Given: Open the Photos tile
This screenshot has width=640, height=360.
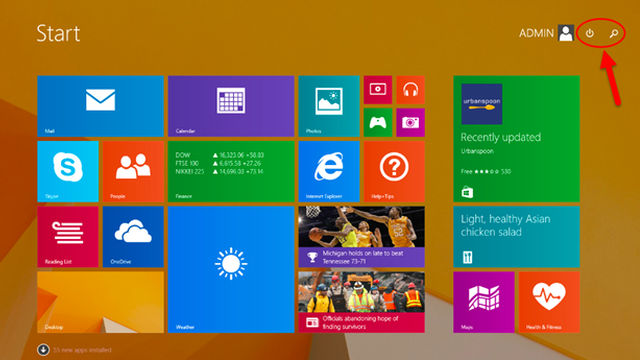Looking at the screenshot, I should (329, 106).
